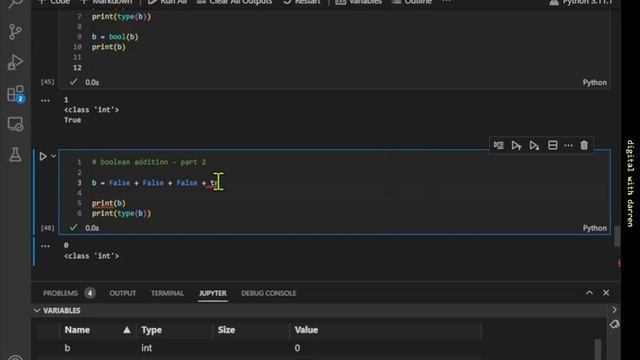640x360 pixels.
Task: Click the value 0 of variable b
Action: pos(297,348)
